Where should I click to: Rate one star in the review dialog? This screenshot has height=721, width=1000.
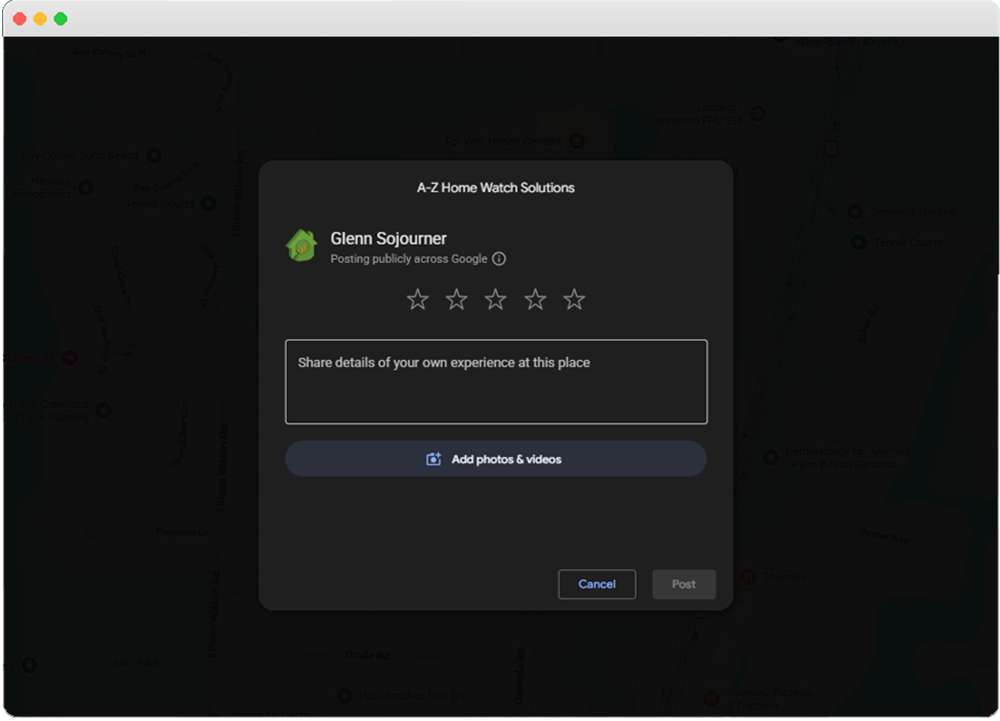pyautogui.click(x=418, y=299)
